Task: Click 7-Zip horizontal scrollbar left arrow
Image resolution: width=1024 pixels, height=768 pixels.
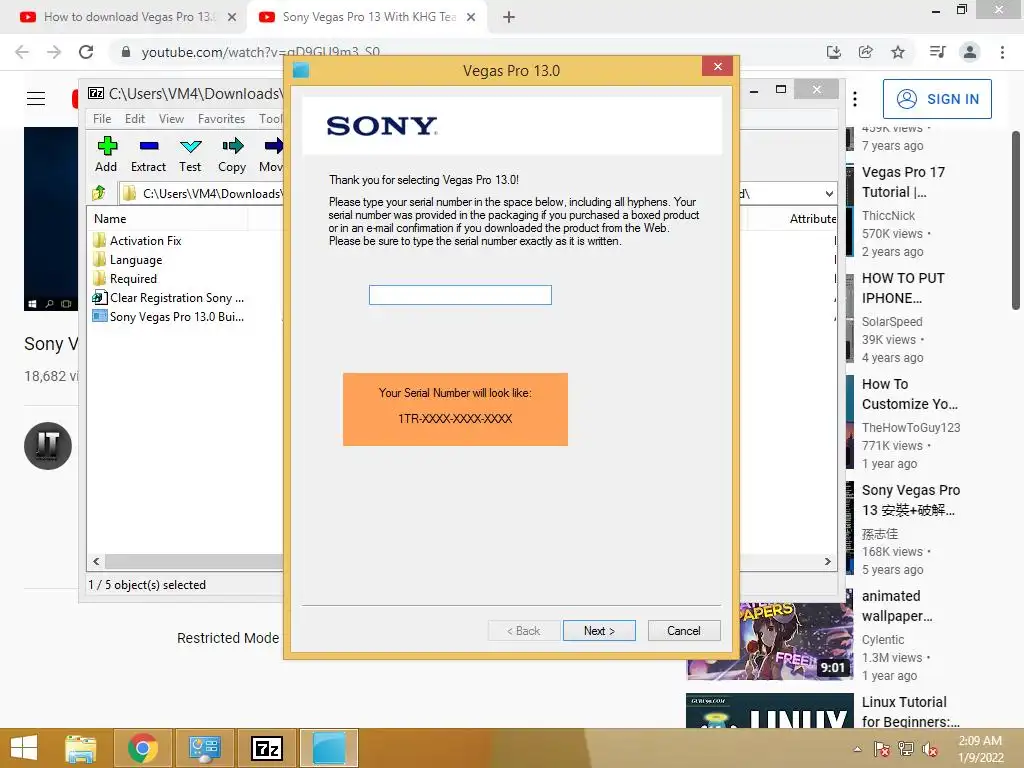Action: [96, 562]
